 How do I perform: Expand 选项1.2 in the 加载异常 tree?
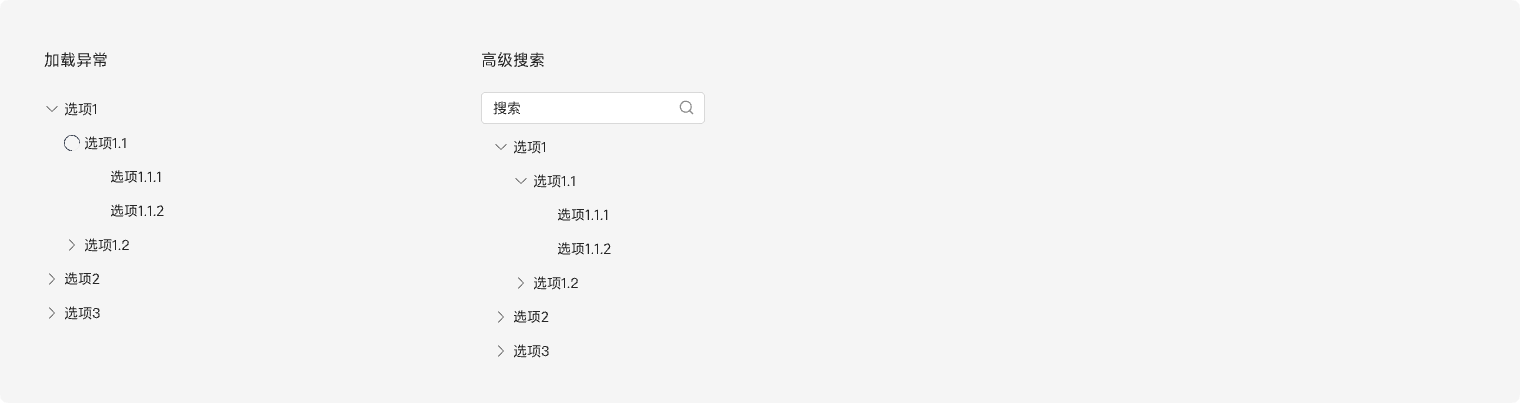pyautogui.click(x=72, y=245)
